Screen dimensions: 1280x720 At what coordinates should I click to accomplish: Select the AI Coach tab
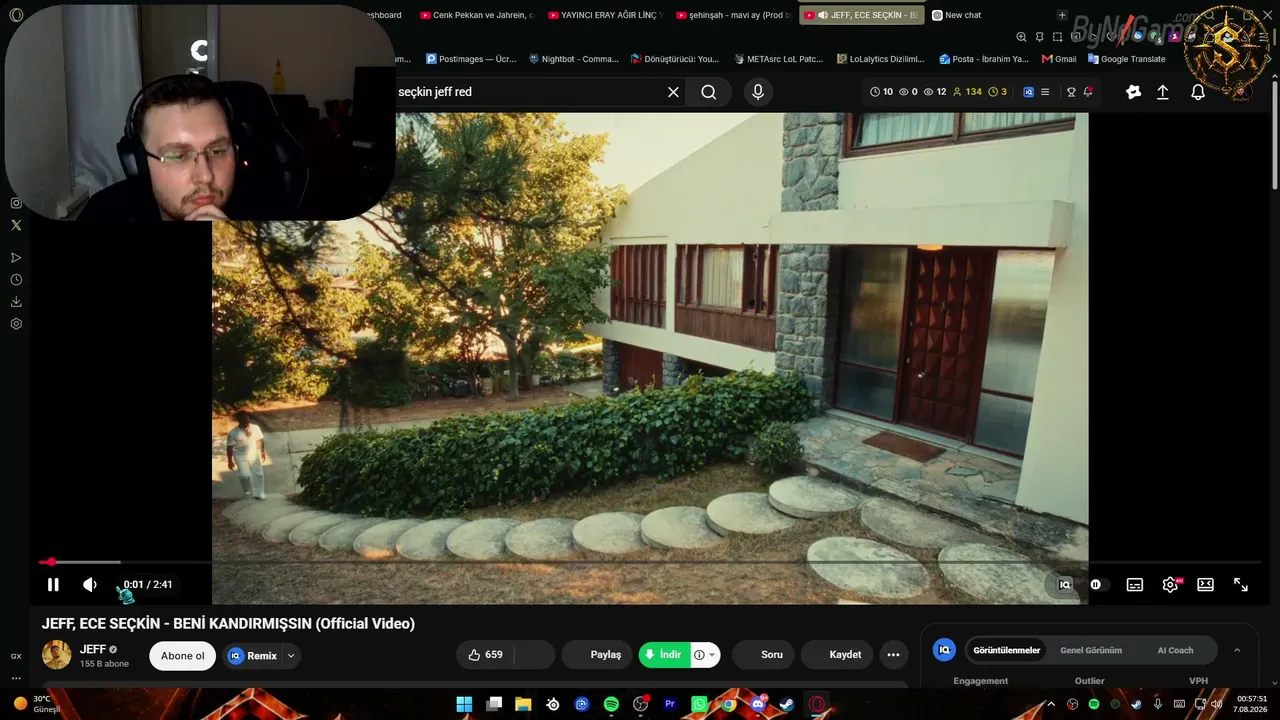(x=1175, y=650)
